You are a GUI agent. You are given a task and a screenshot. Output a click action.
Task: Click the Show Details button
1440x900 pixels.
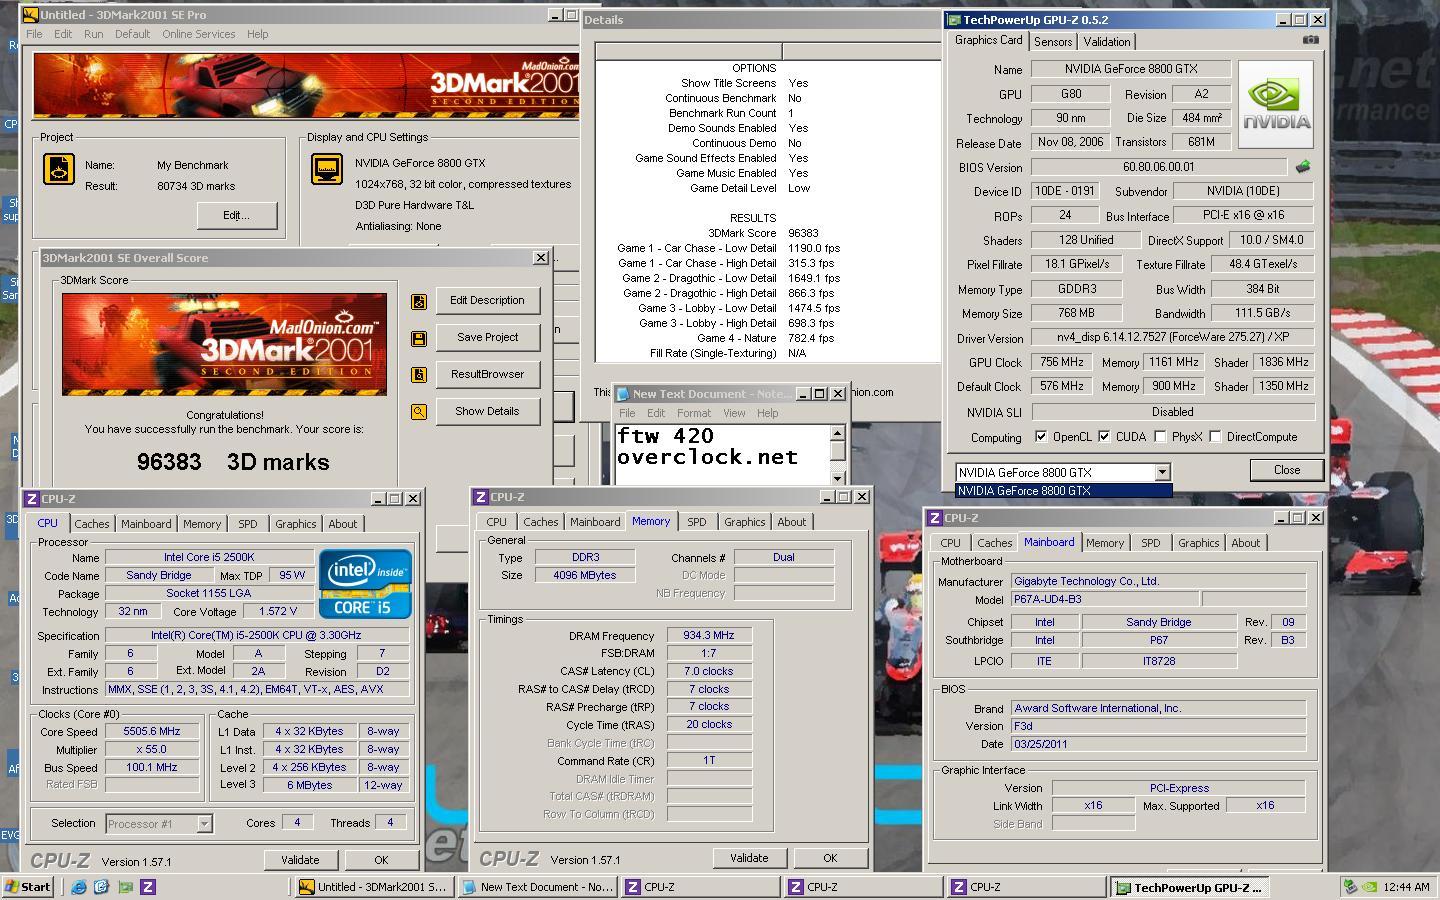point(487,411)
